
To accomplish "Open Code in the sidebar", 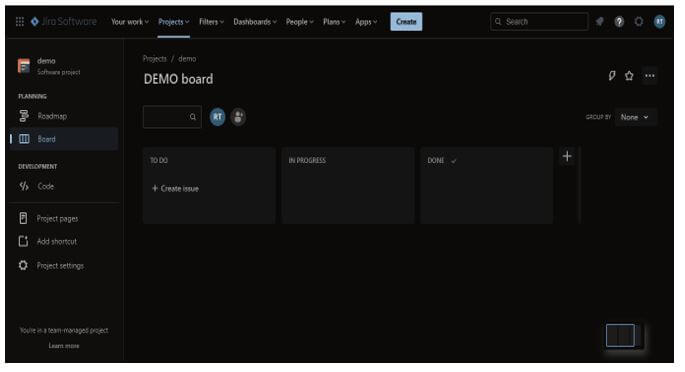I will [64, 186].
